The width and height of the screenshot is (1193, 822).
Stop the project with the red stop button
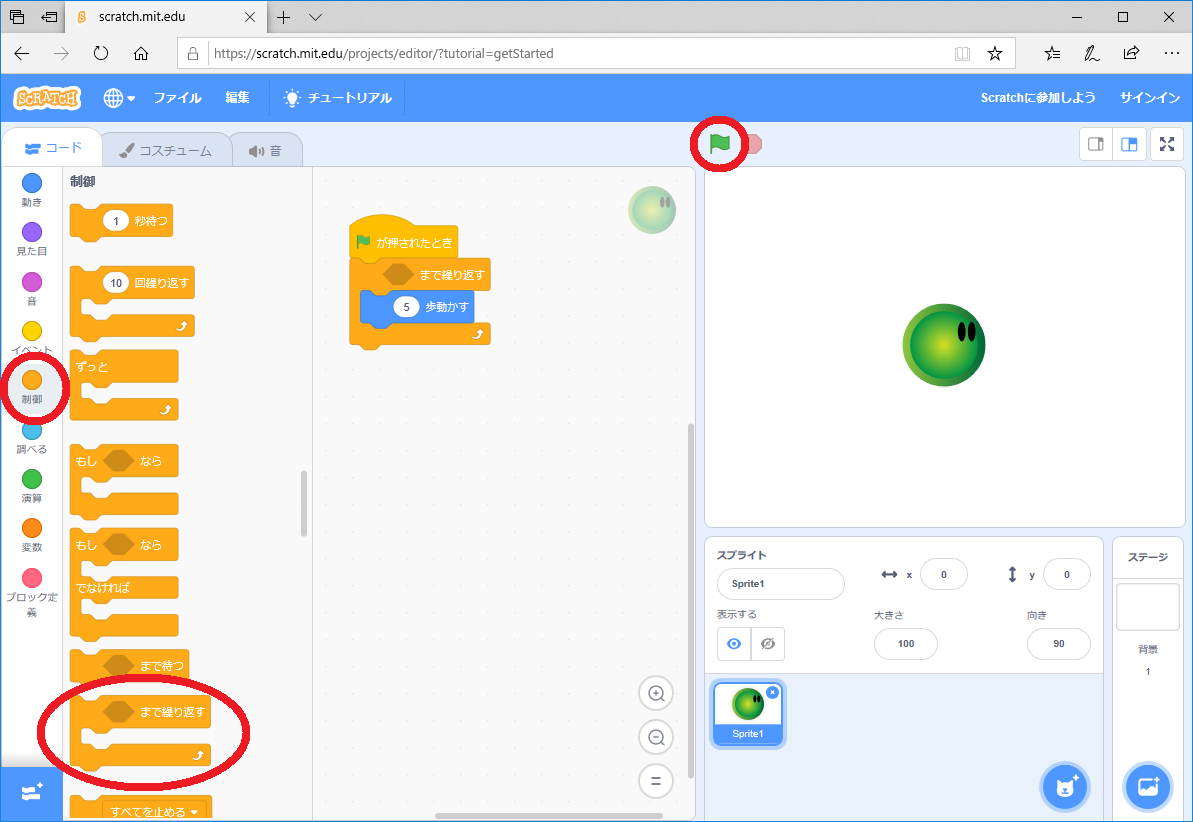pyautogui.click(x=753, y=144)
